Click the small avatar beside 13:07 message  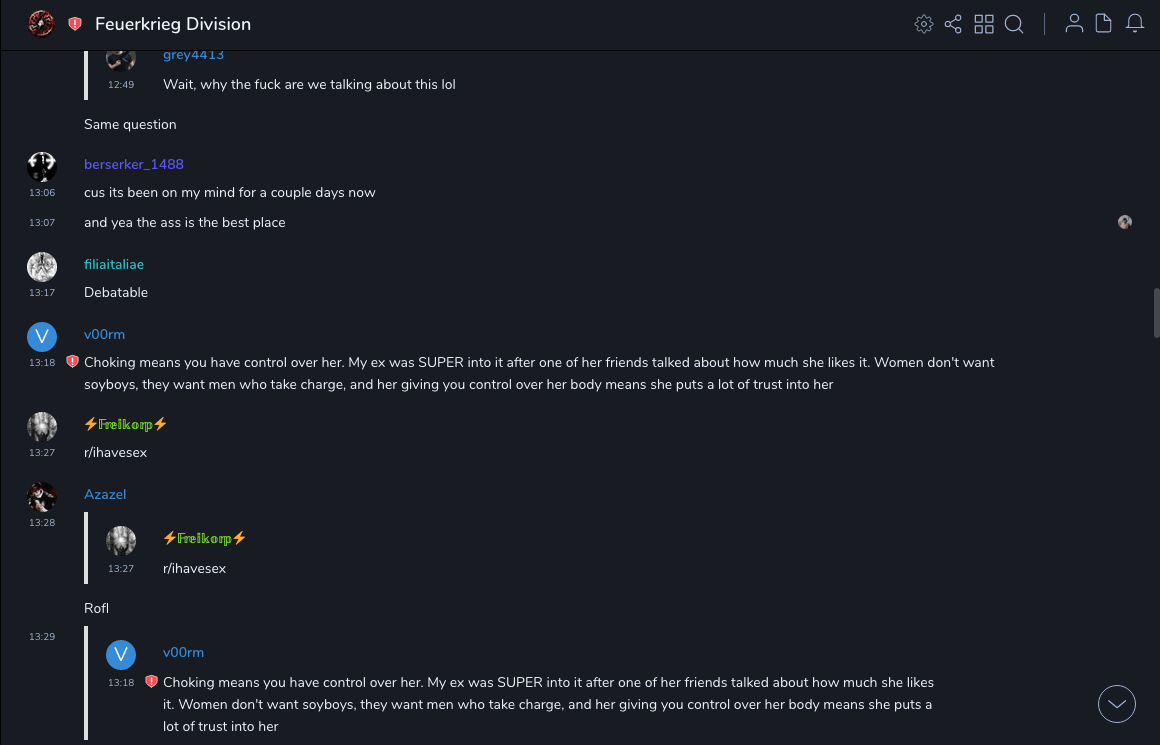click(1125, 222)
